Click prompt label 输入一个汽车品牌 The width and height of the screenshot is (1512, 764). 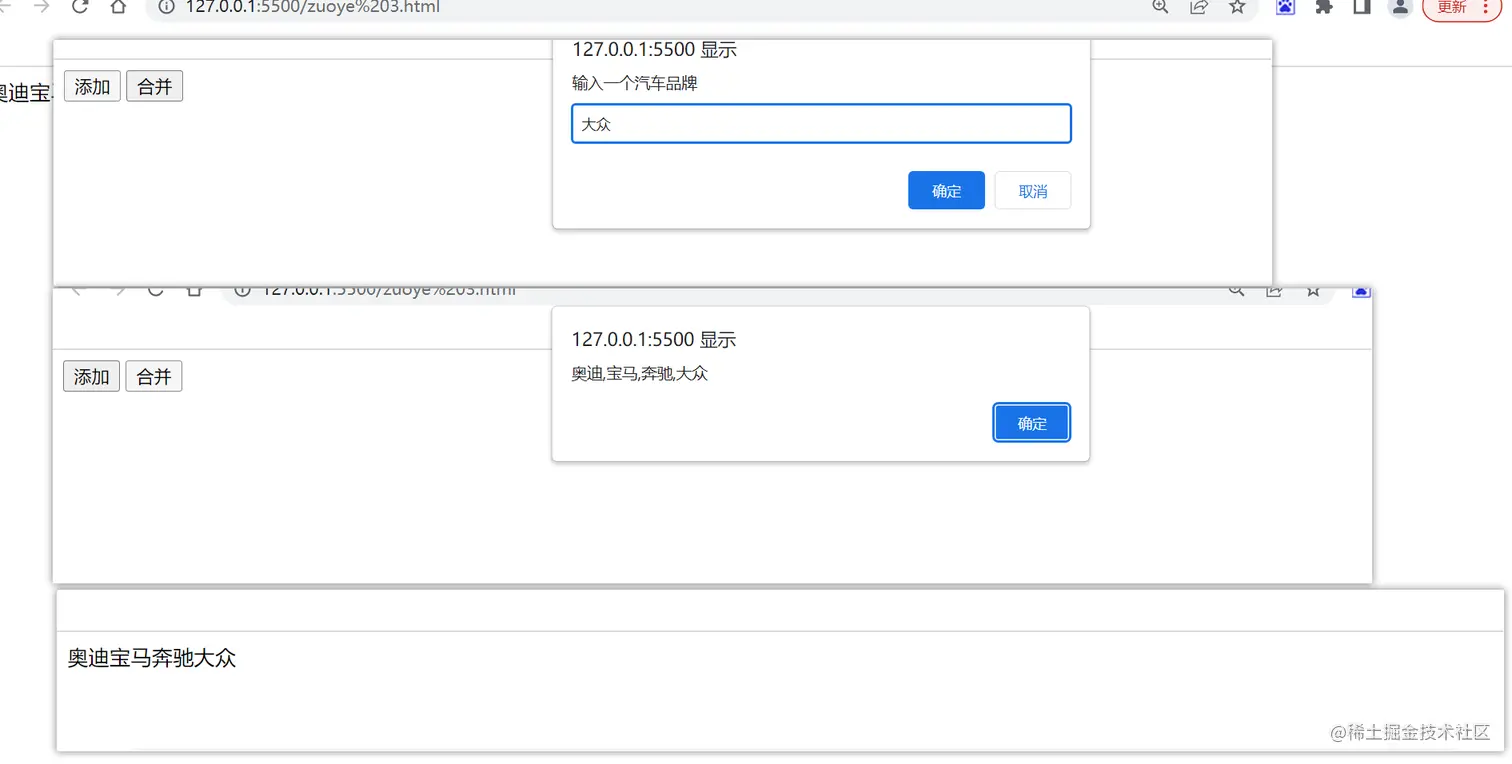[635, 84]
